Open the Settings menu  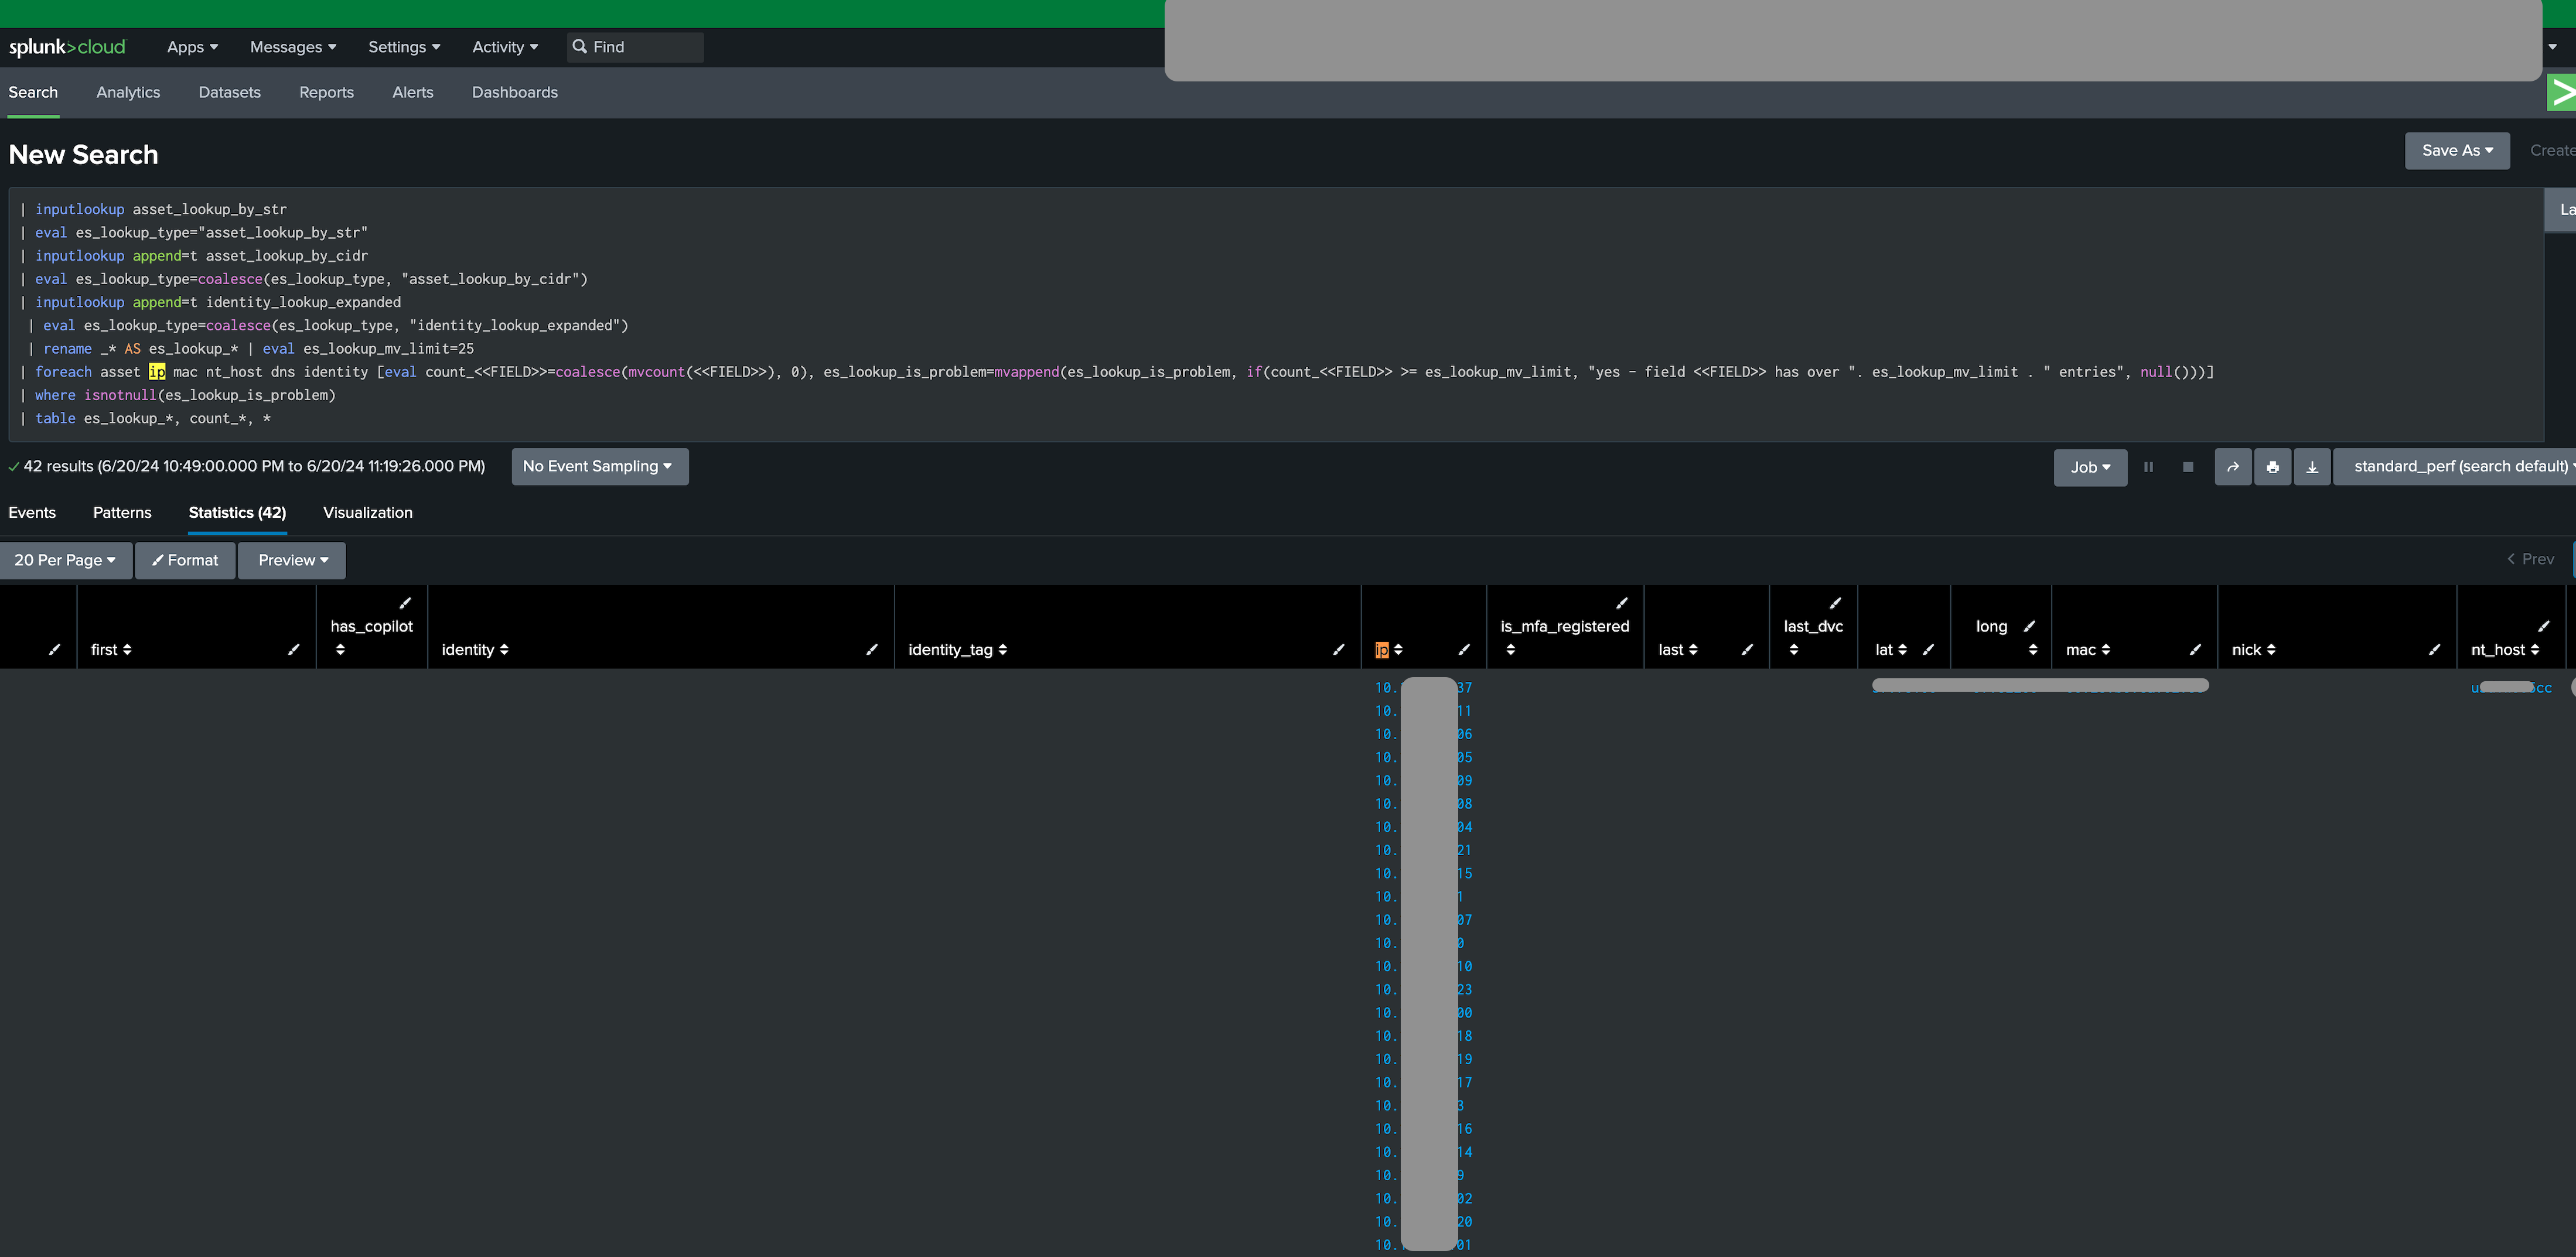click(x=403, y=47)
